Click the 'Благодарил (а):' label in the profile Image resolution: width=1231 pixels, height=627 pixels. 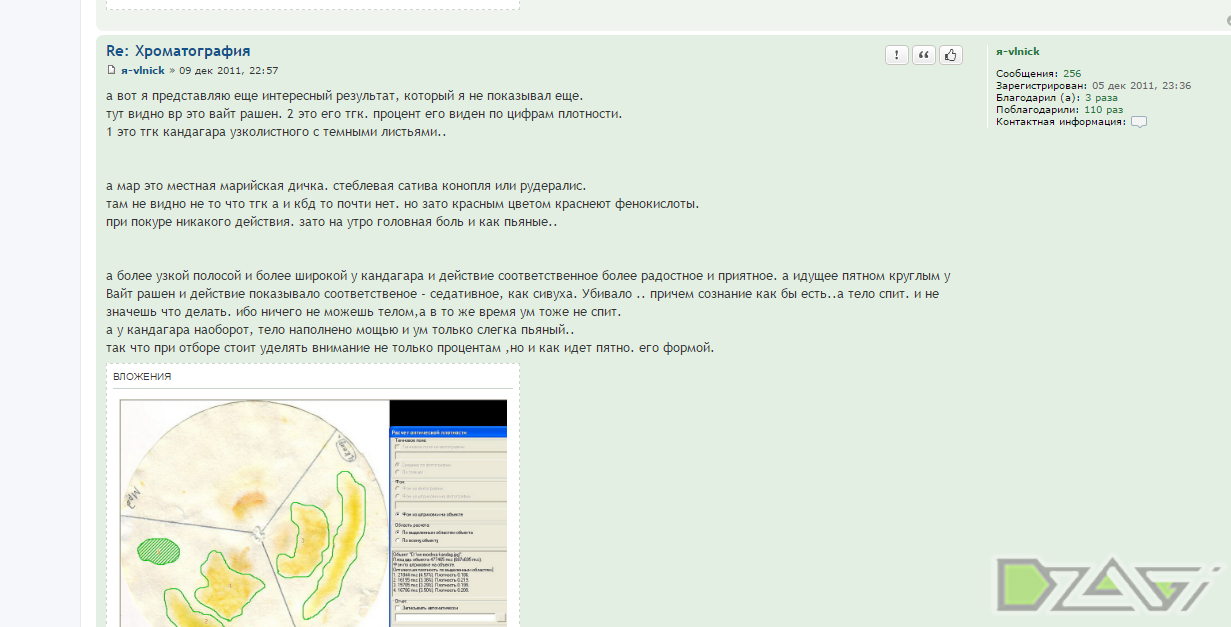point(1038,98)
